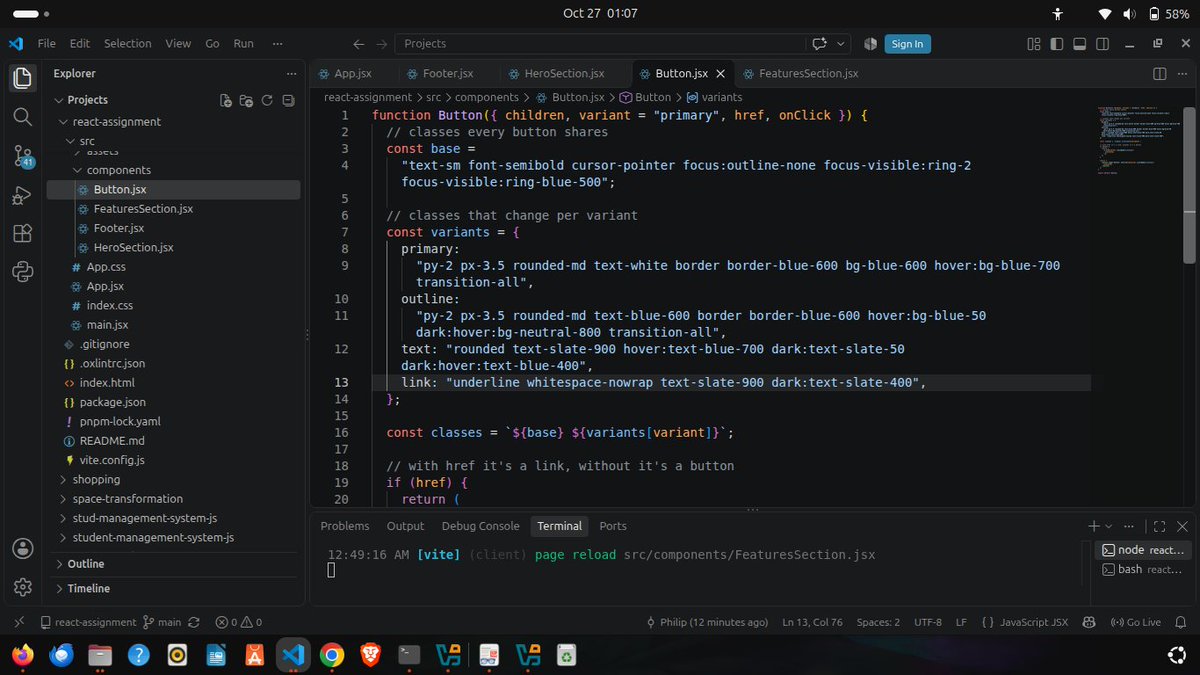Click Go Live in the status bar

tap(1136, 622)
